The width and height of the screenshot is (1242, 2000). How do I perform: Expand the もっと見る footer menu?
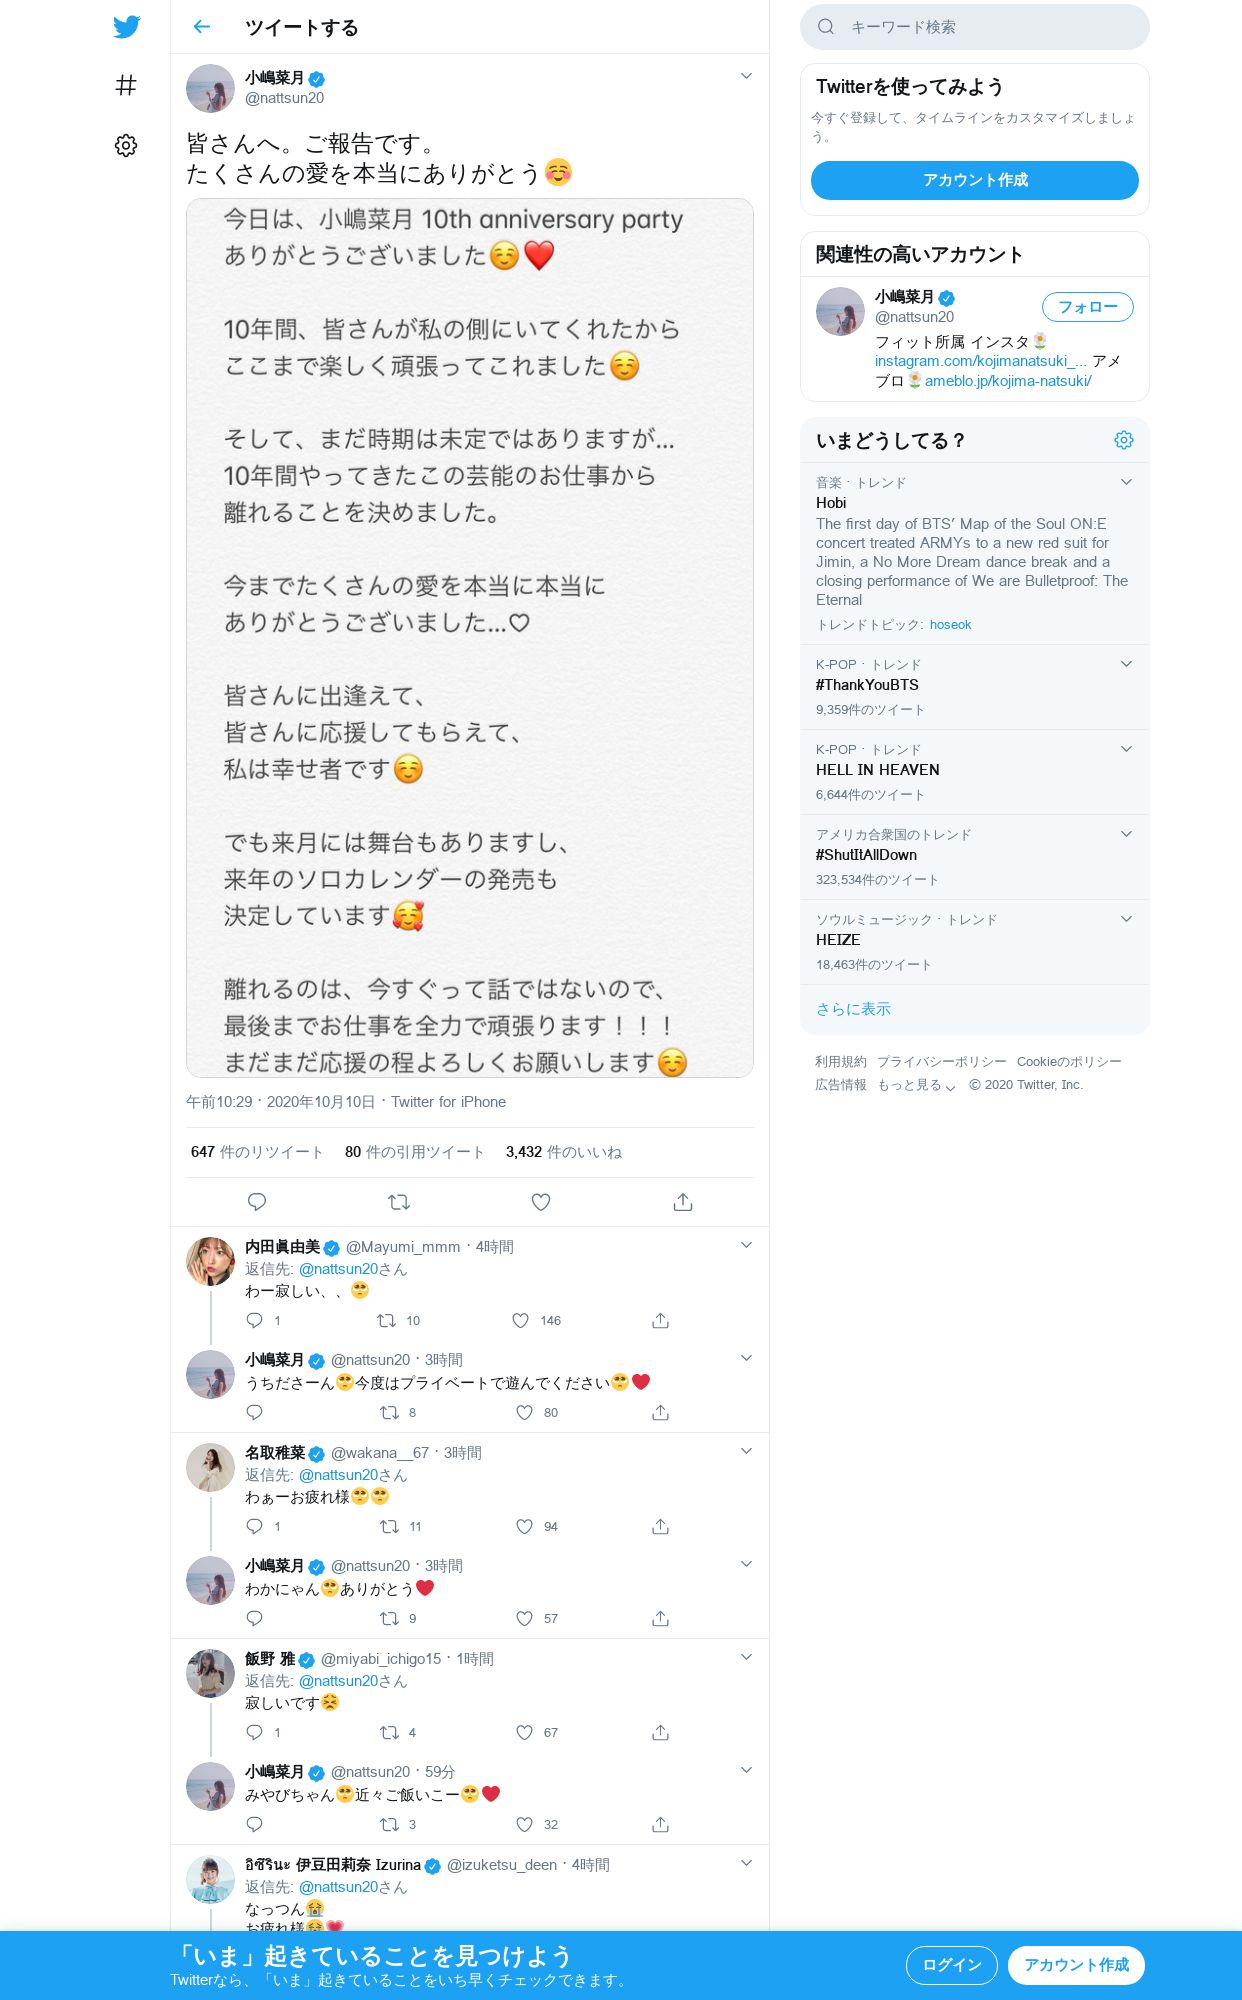pyautogui.click(x=917, y=1085)
